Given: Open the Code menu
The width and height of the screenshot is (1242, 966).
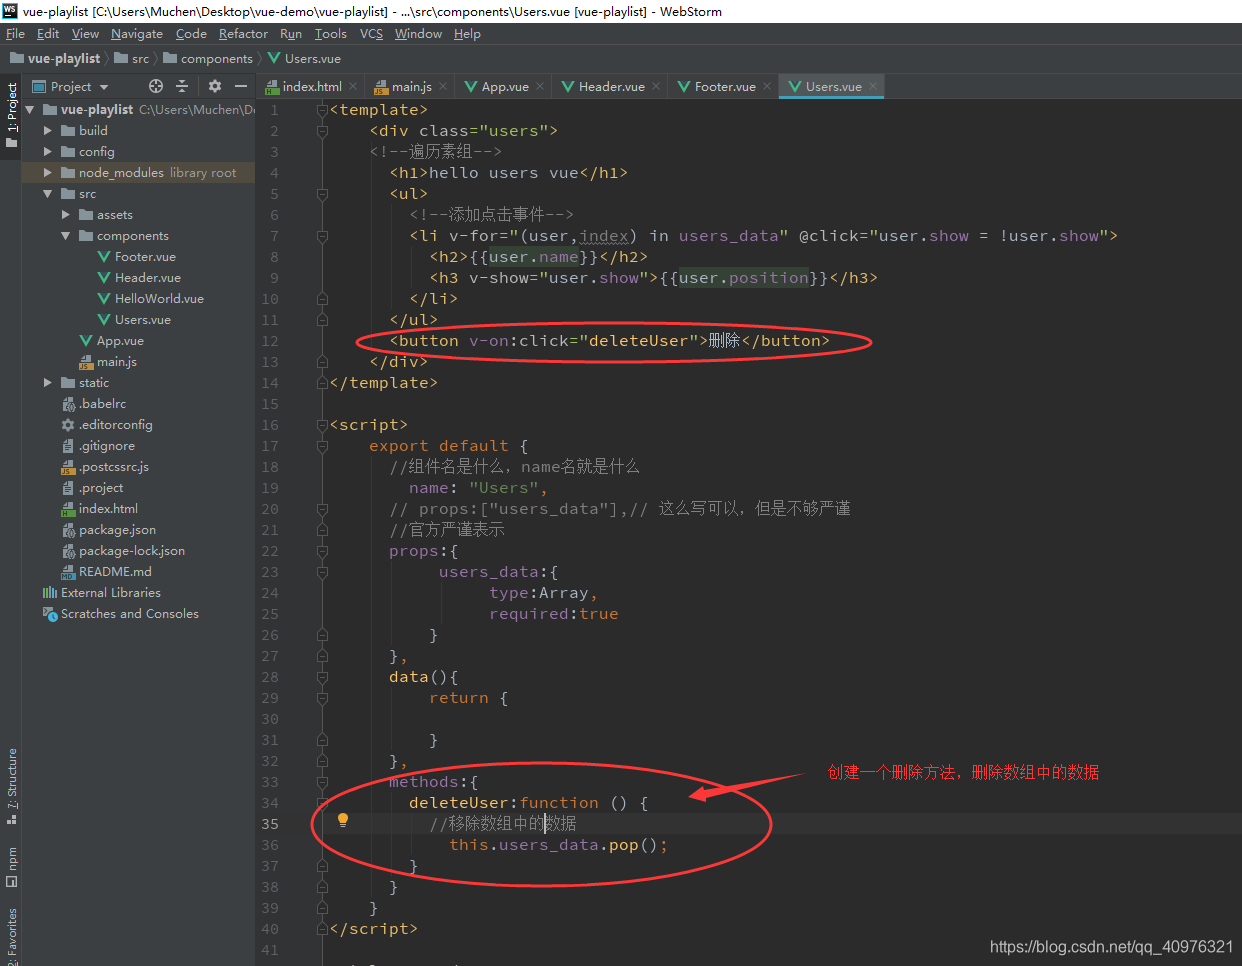Looking at the screenshot, I should click(191, 34).
